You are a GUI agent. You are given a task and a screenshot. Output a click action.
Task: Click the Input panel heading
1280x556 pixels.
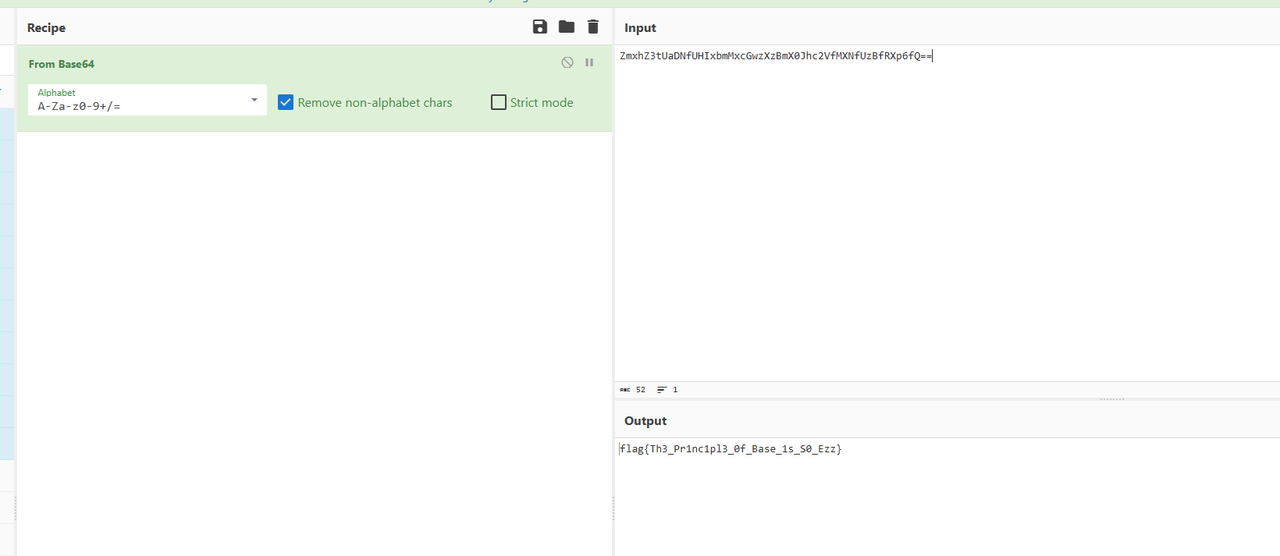(641, 28)
